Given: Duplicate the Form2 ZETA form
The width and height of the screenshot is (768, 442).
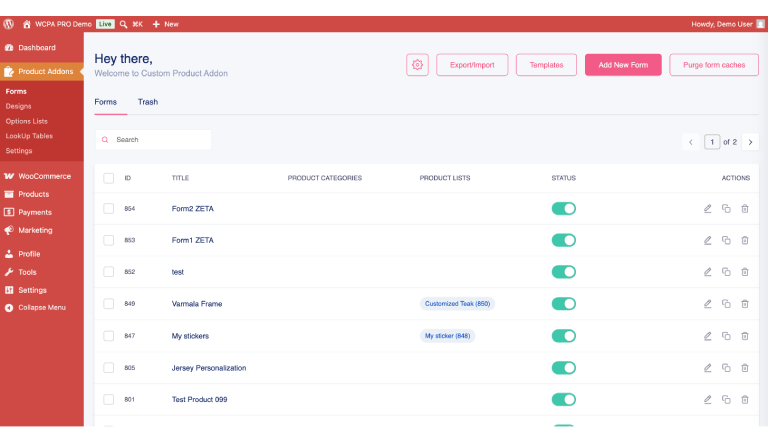Looking at the screenshot, I should (x=726, y=209).
